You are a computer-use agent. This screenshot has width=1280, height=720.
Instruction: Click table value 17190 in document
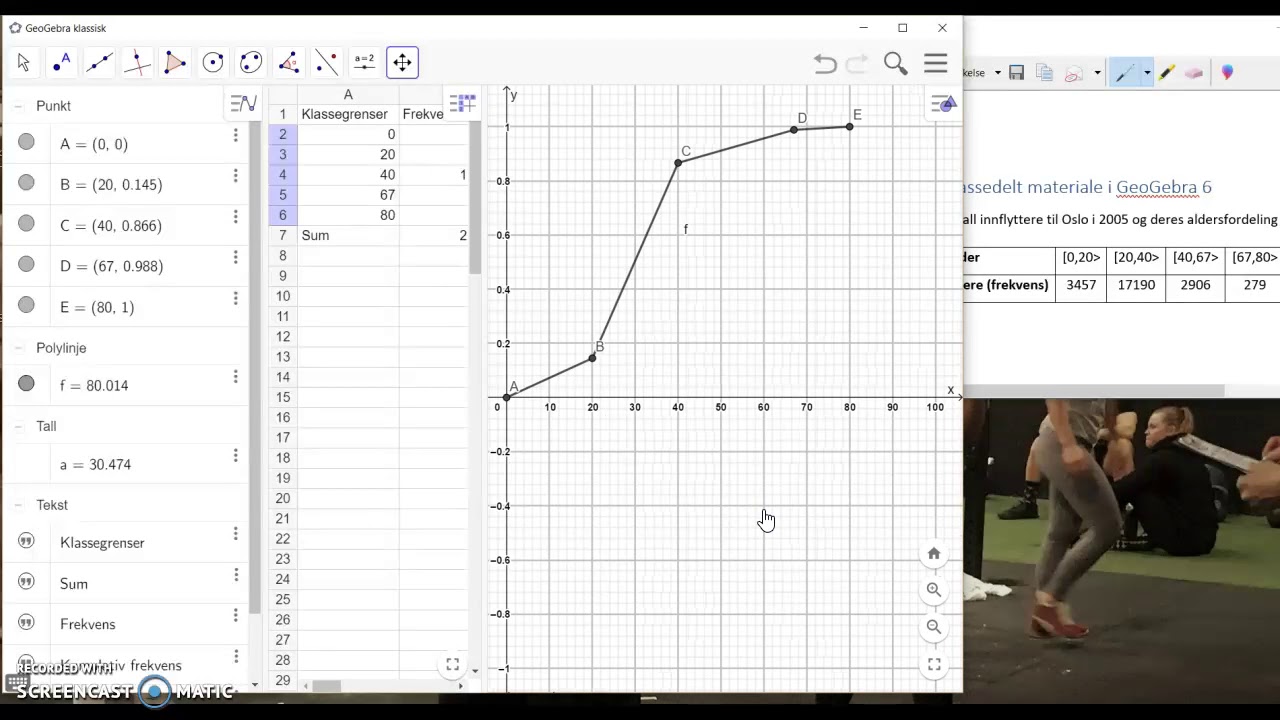1136,285
